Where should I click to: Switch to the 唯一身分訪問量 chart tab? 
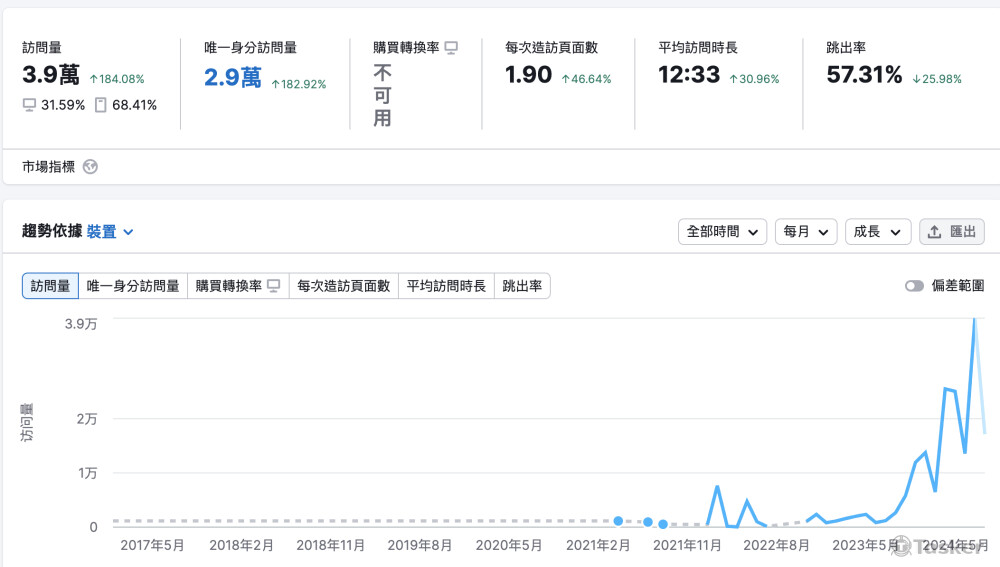(133, 286)
